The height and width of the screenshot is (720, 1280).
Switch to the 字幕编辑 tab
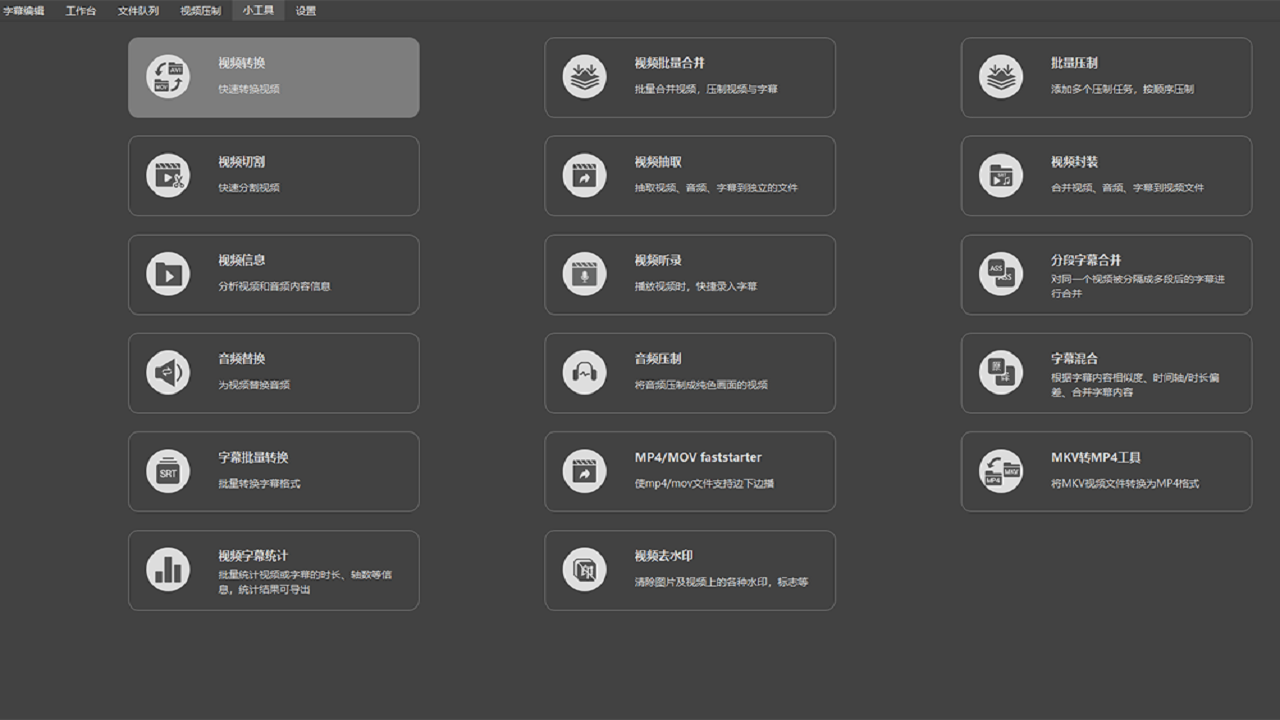[24, 11]
